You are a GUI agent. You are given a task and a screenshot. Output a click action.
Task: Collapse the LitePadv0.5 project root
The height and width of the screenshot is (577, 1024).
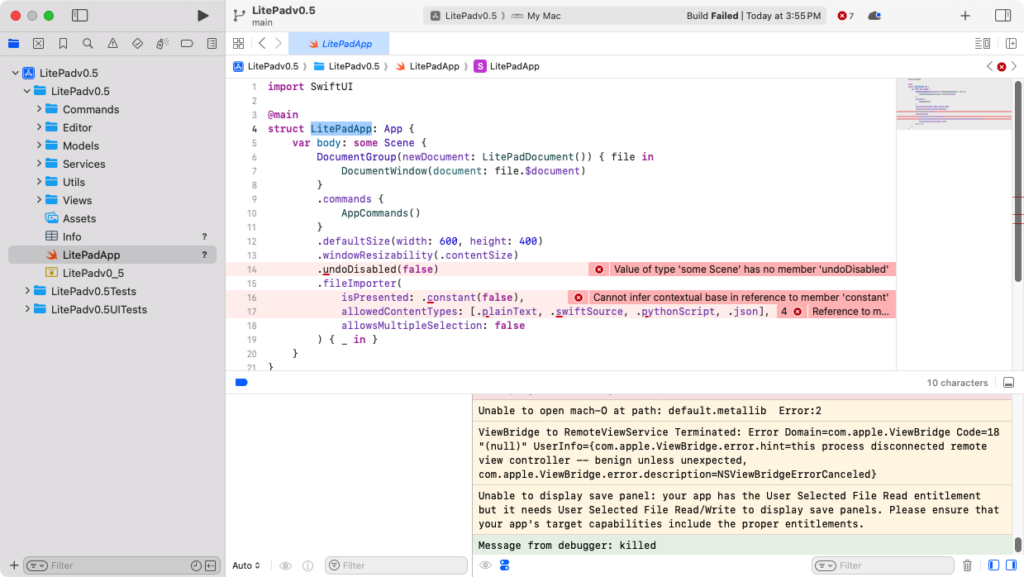coord(16,73)
